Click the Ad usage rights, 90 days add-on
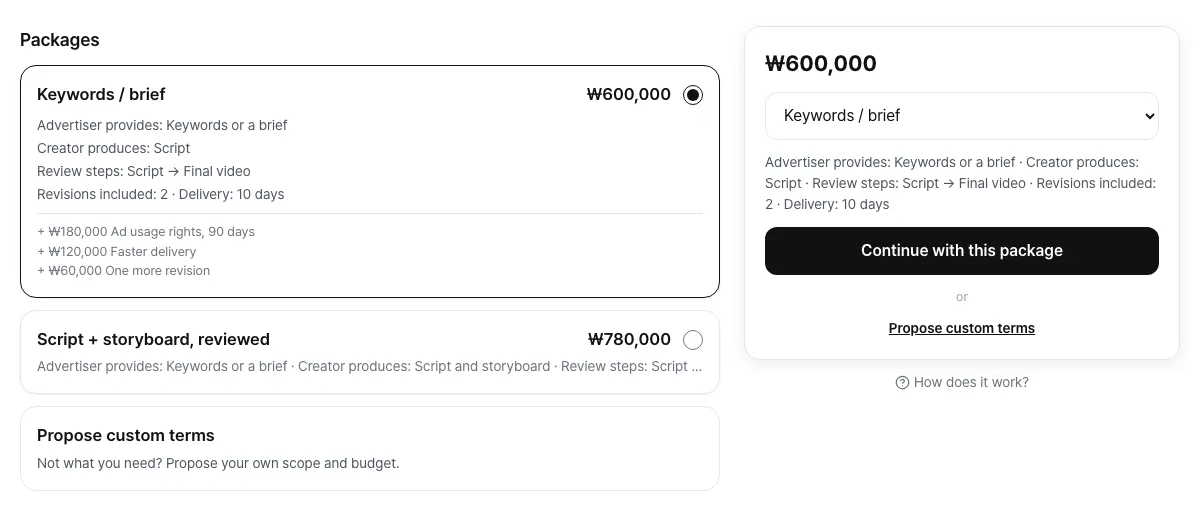The height and width of the screenshot is (510, 1200). [x=146, y=232]
